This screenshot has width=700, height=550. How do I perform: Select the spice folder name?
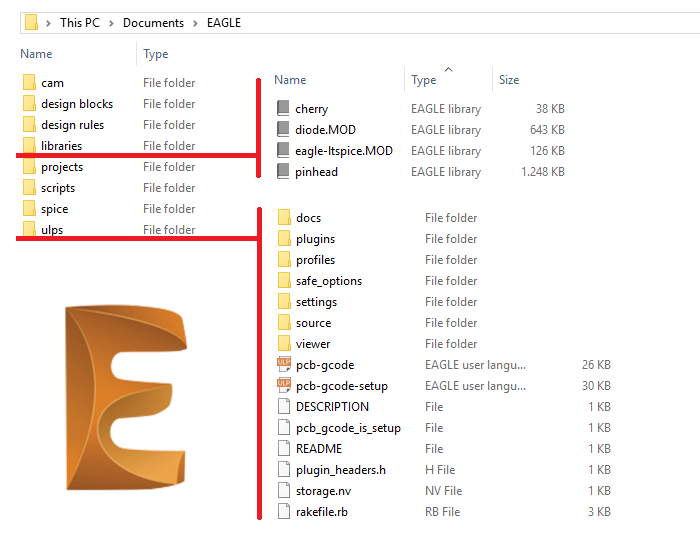(x=54, y=209)
